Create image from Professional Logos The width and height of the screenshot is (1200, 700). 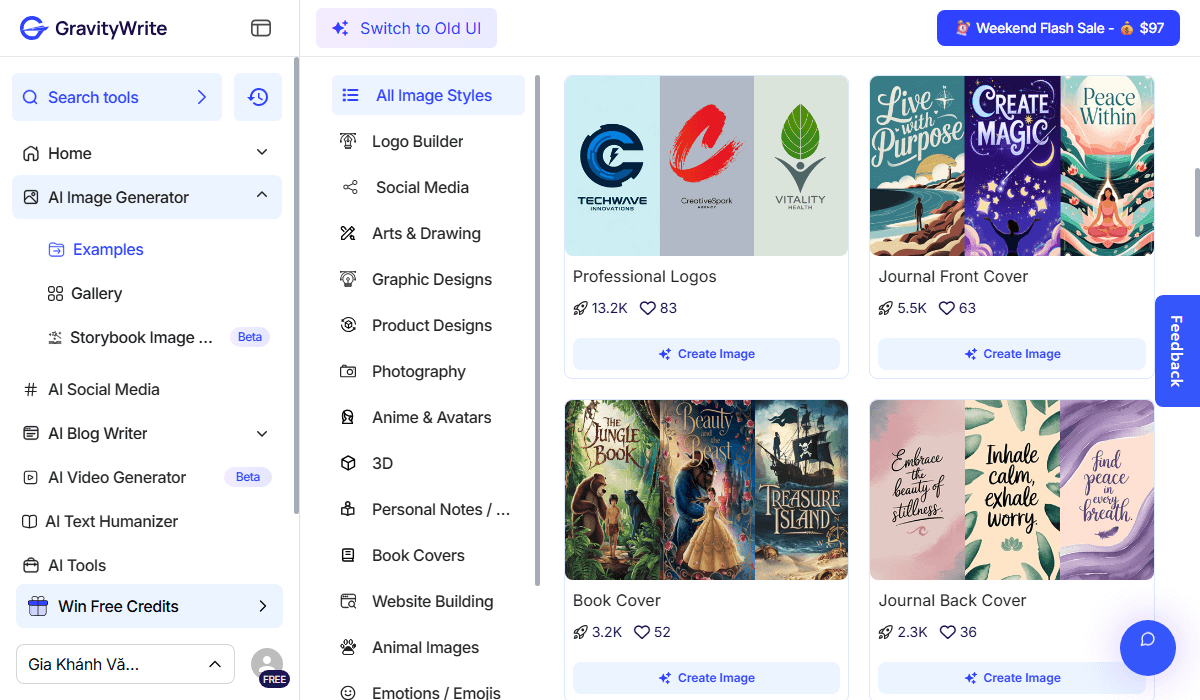tap(706, 354)
